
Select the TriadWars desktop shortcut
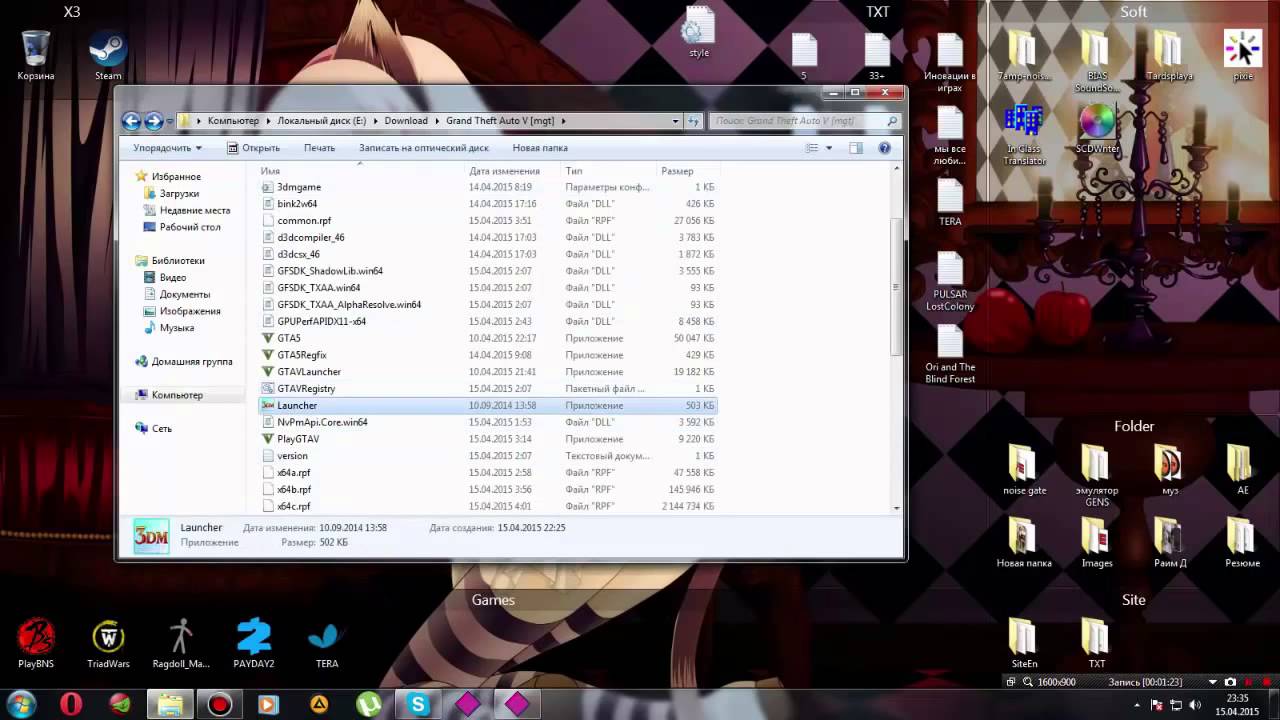[x=108, y=644]
